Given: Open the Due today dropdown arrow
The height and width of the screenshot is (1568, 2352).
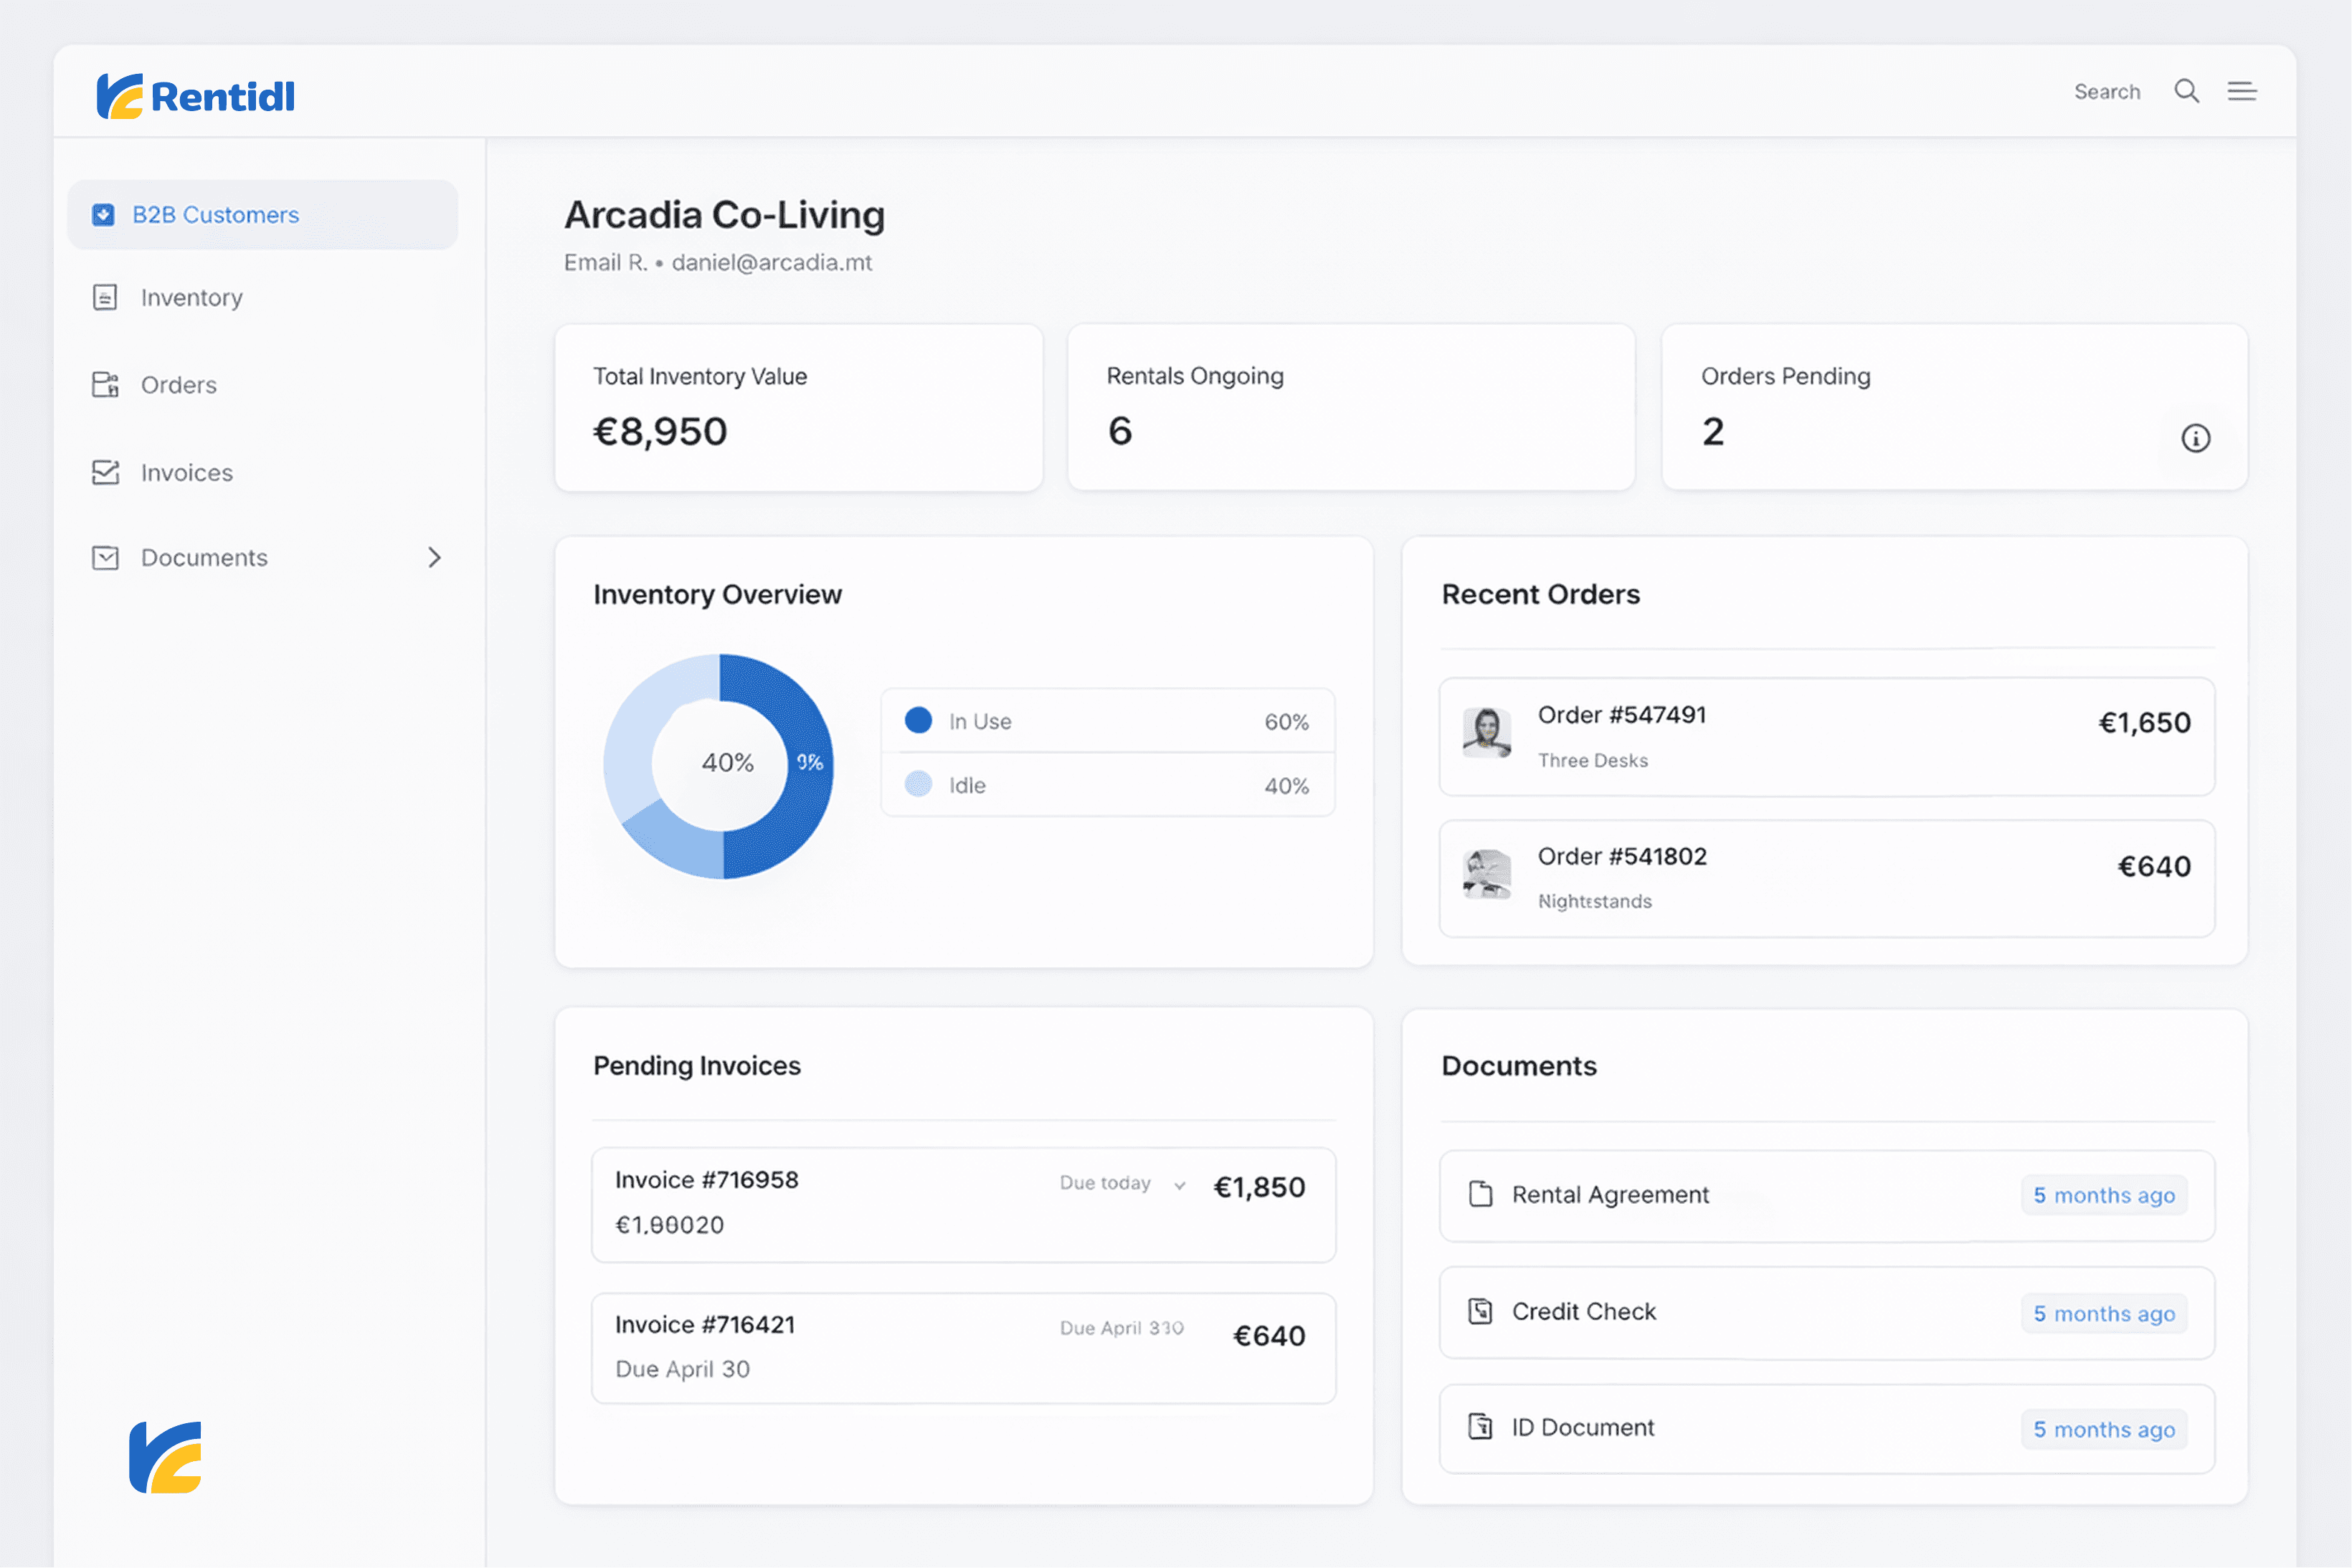Looking at the screenshot, I should 1180,1186.
